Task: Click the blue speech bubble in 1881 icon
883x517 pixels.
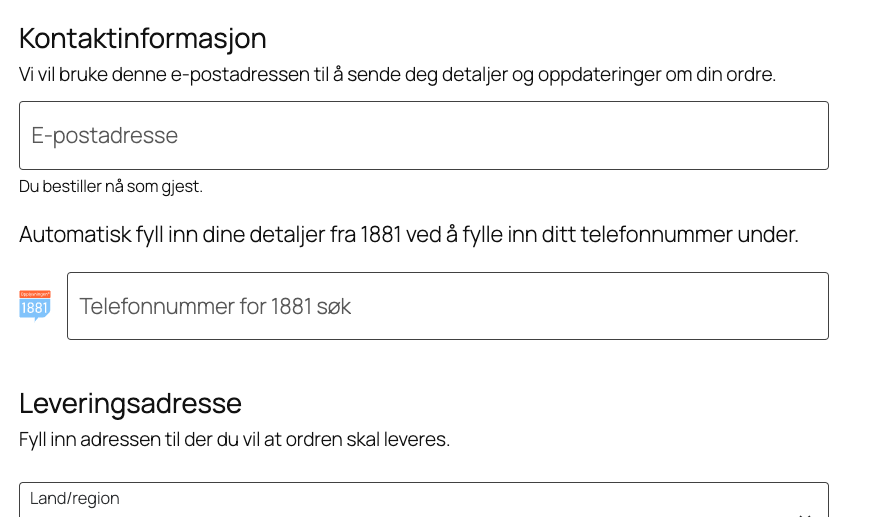Action: [x=34, y=309]
